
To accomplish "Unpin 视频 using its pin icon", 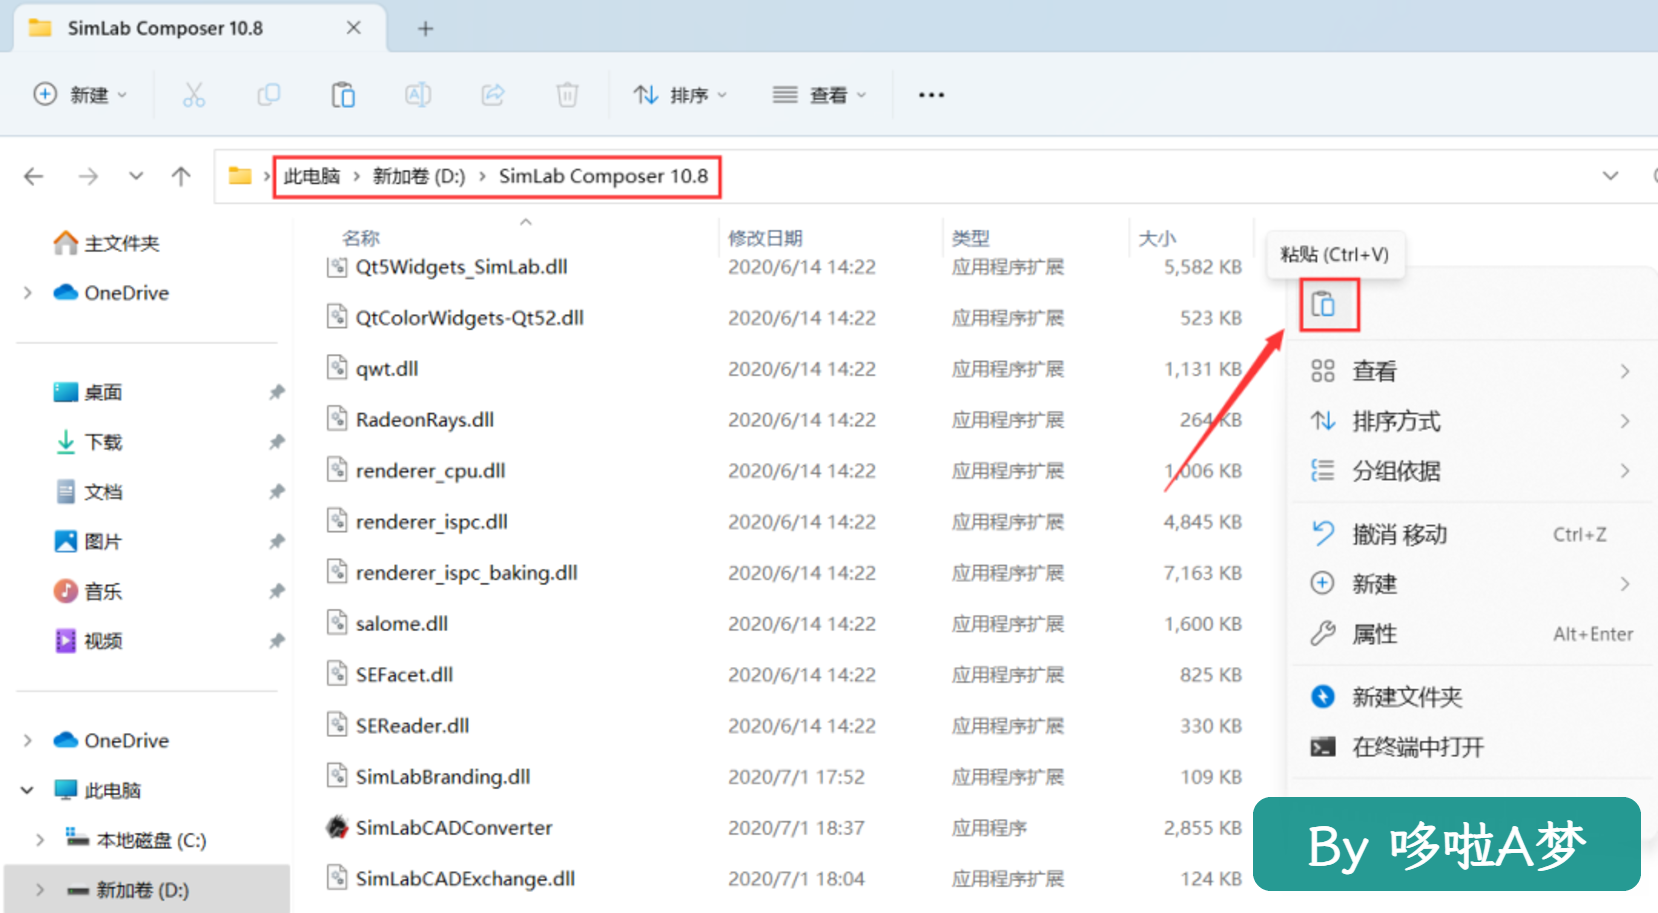I will [x=277, y=641].
